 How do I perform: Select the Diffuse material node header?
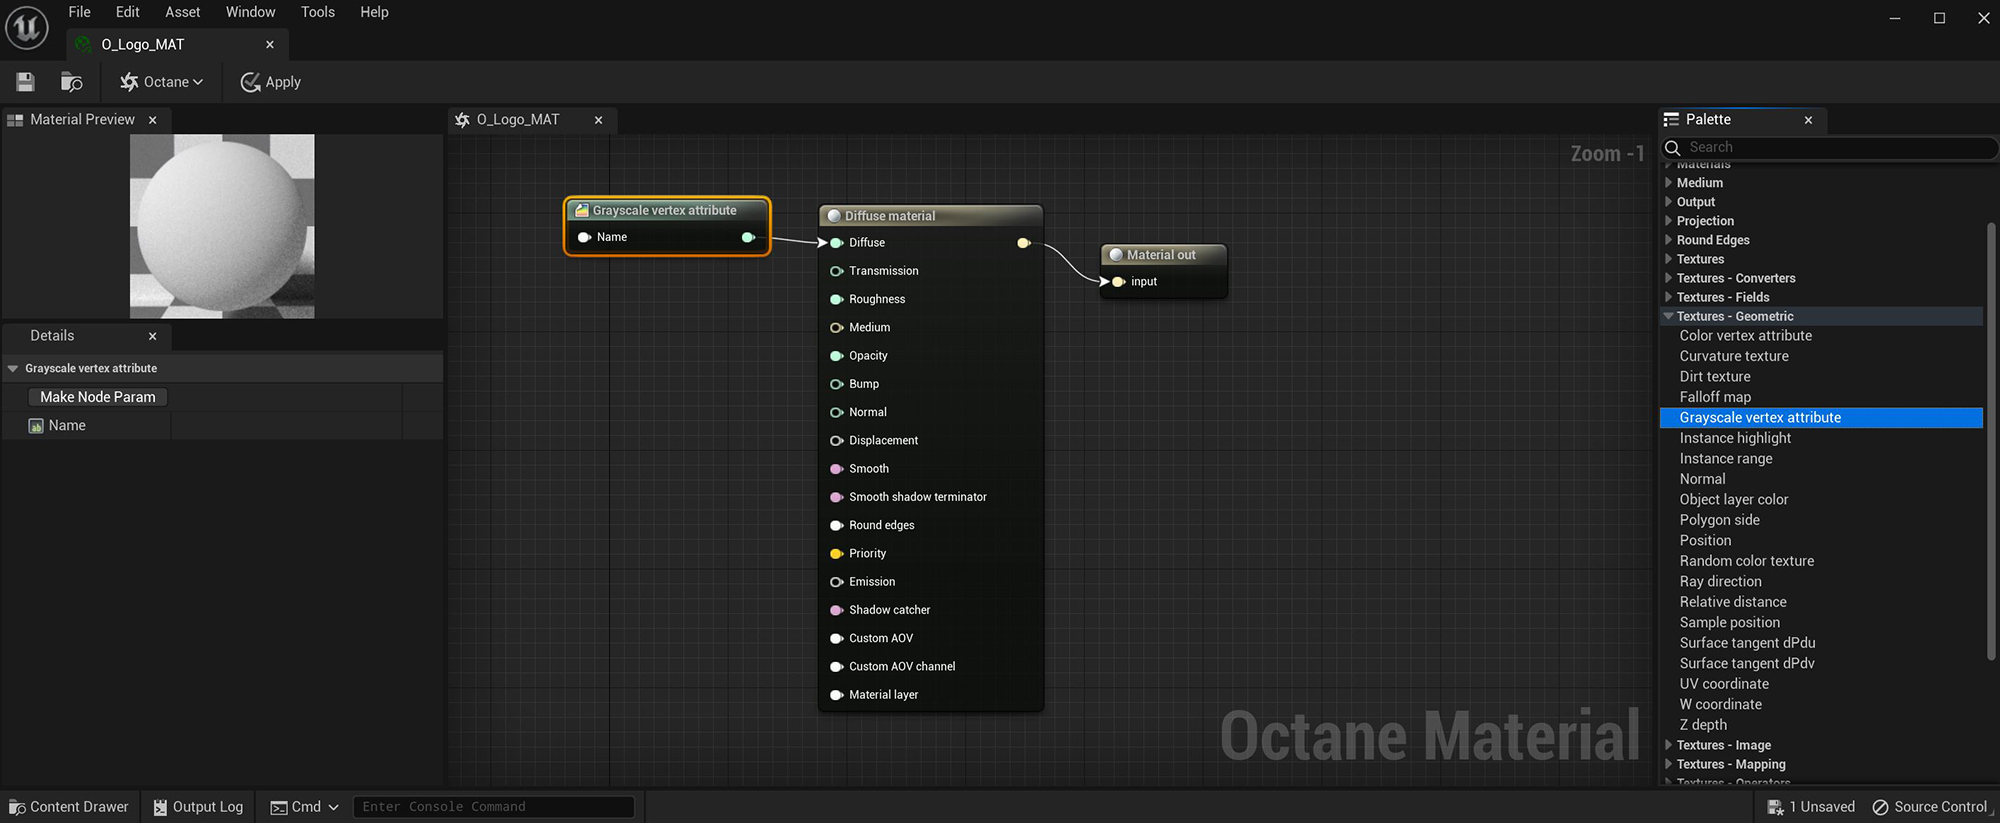pyautogui.click(x=931, y=216)
